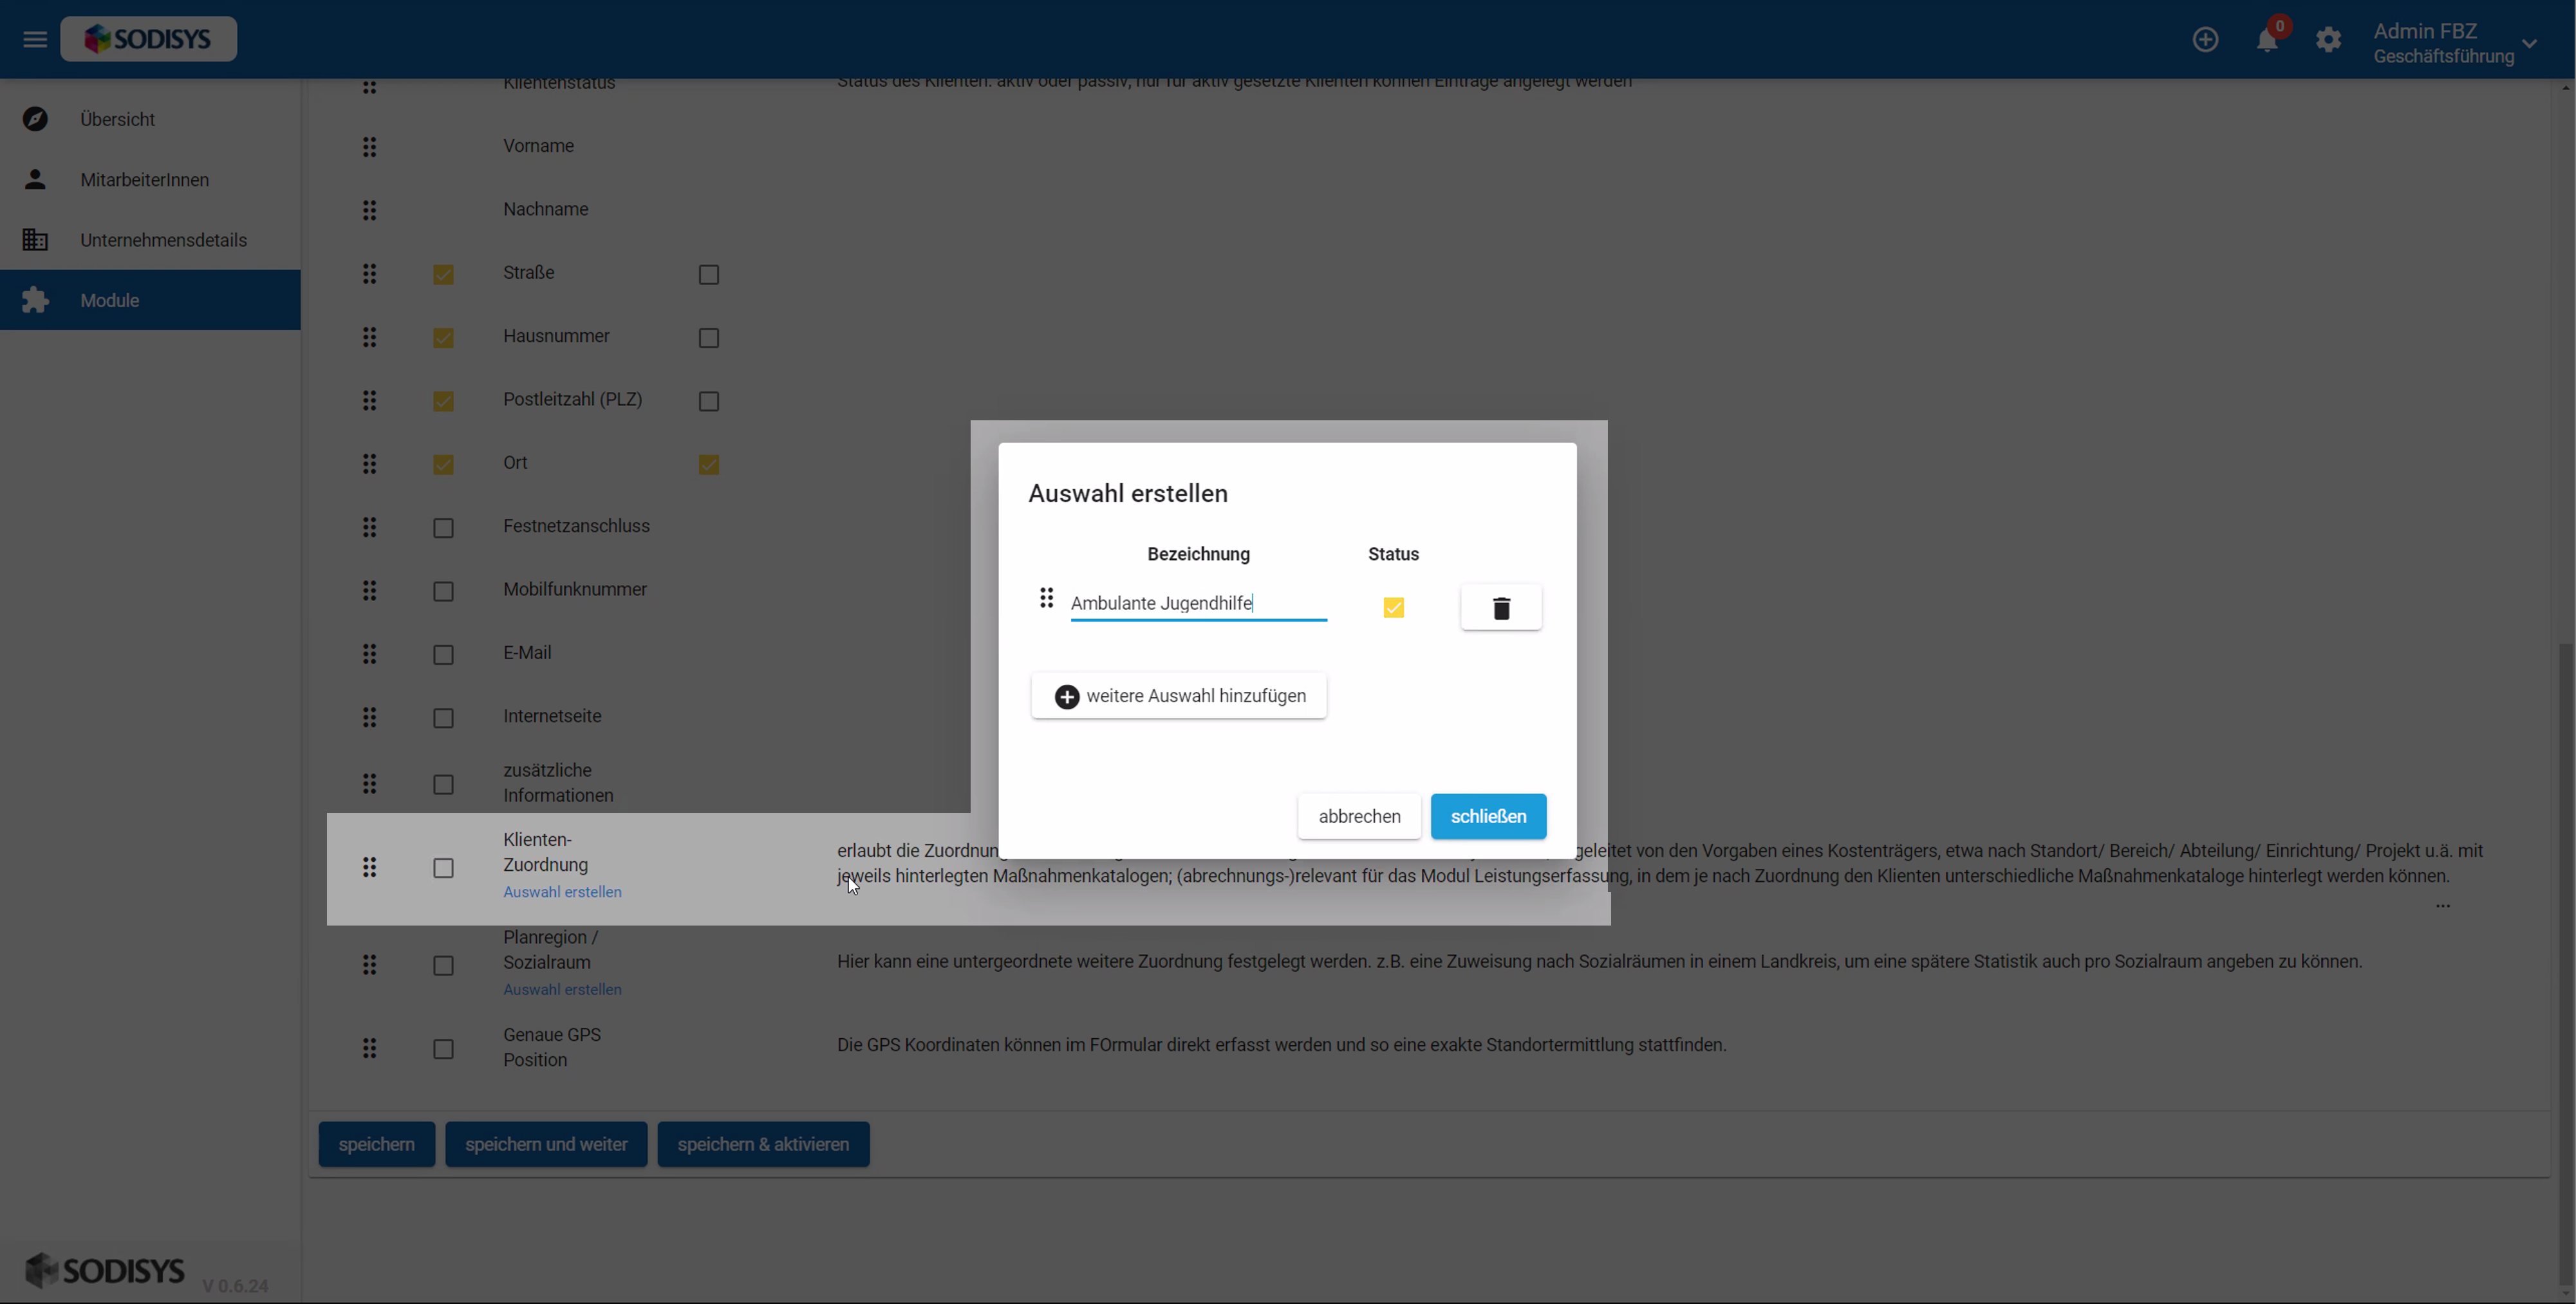Check the second checkbox for Postleitzahl (PLZ)
Screen dimensions: 2576x1304
point(709,401)
